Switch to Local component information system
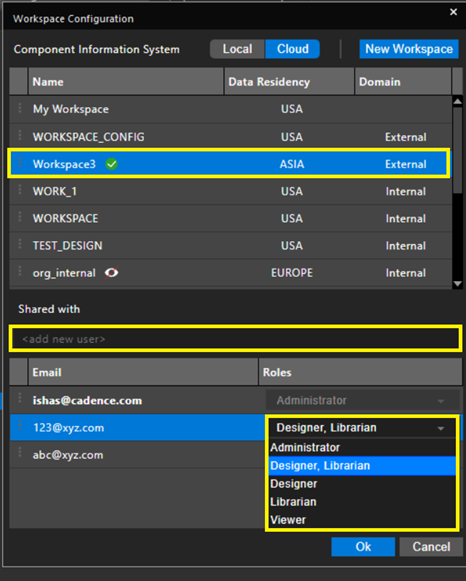 [x=237, y=49]
